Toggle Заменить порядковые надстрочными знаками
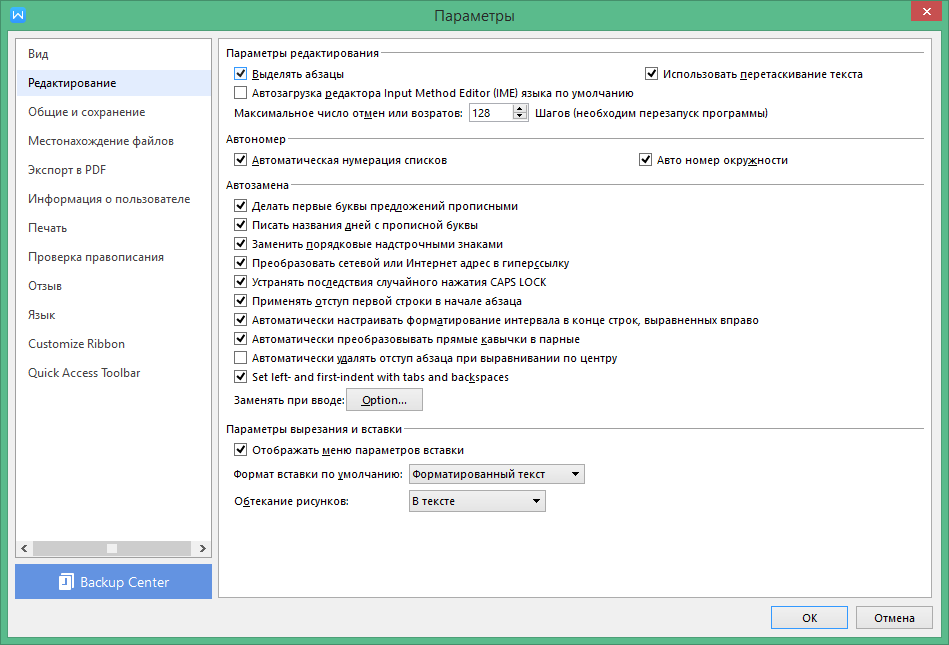The width and height of the screenshot is (949, 645). [x=240, y=244]
